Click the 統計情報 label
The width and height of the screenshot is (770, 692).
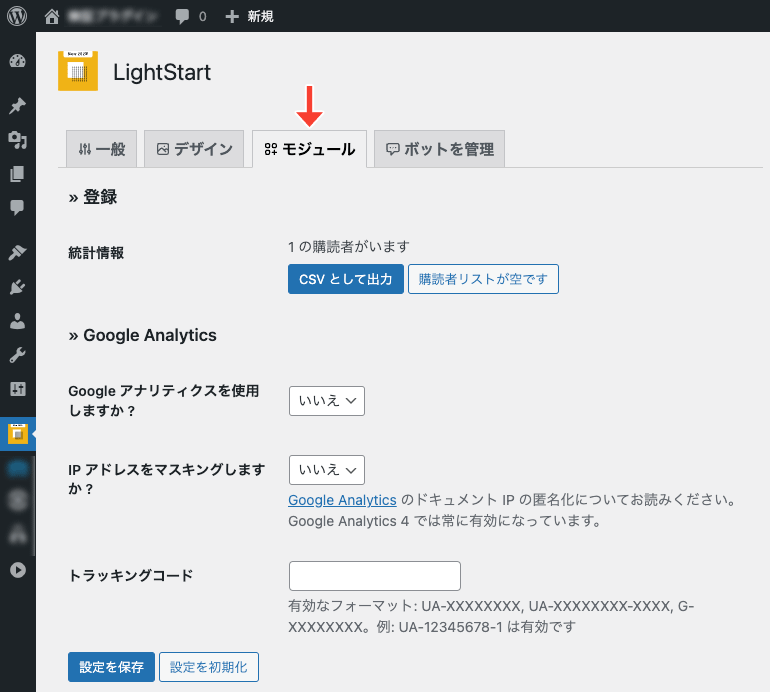(x=96, y=253)
